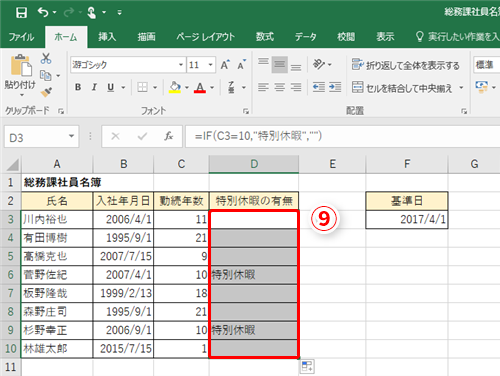Click the Increase Indent icon
Screen dimensions: 500x376
(335, 87)
